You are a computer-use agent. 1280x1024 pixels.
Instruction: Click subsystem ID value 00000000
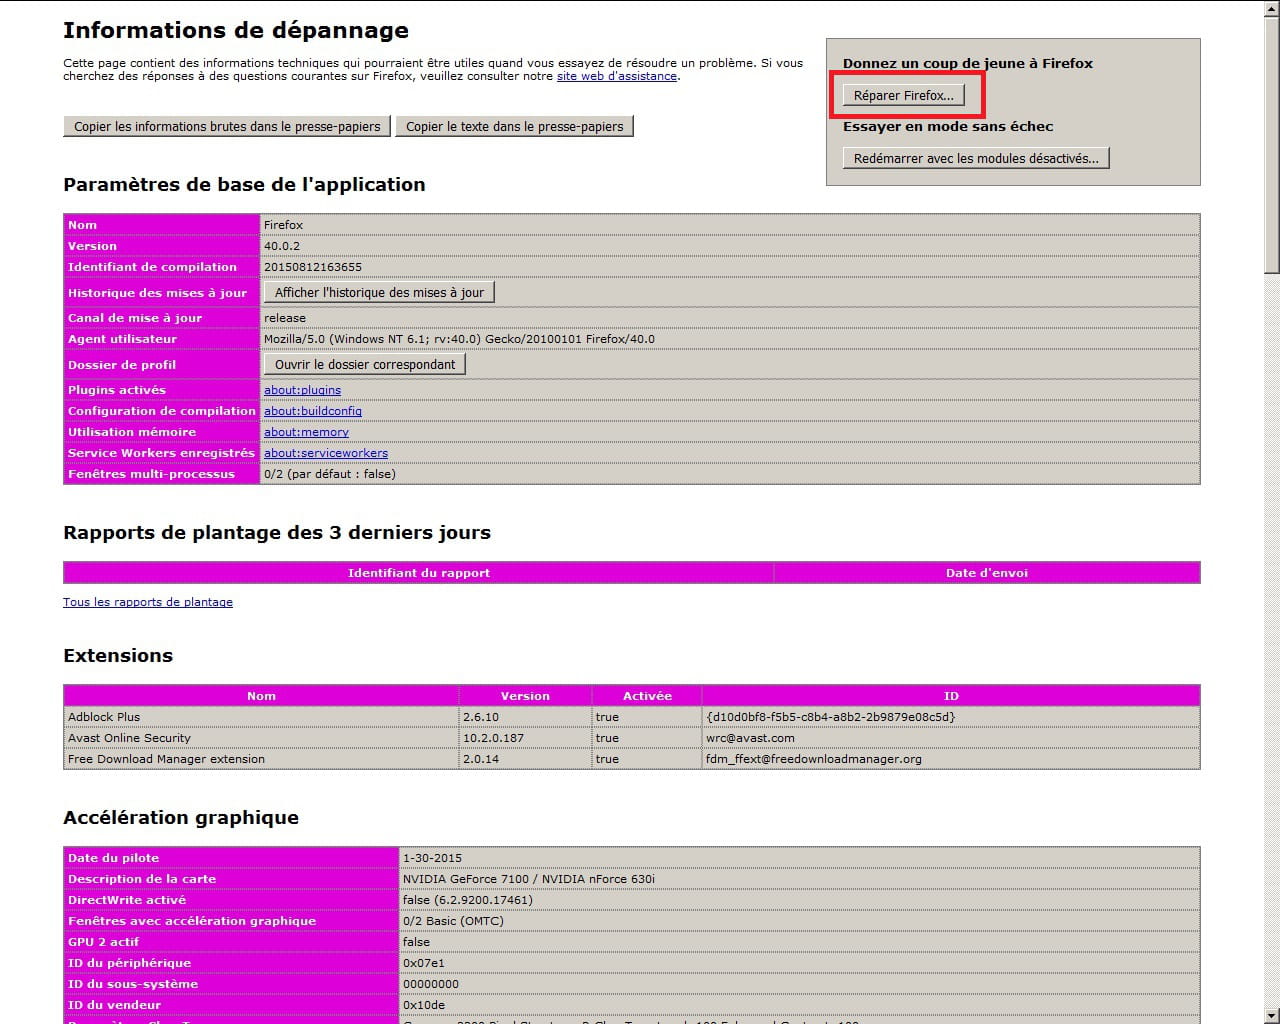[x=431, y=984]
